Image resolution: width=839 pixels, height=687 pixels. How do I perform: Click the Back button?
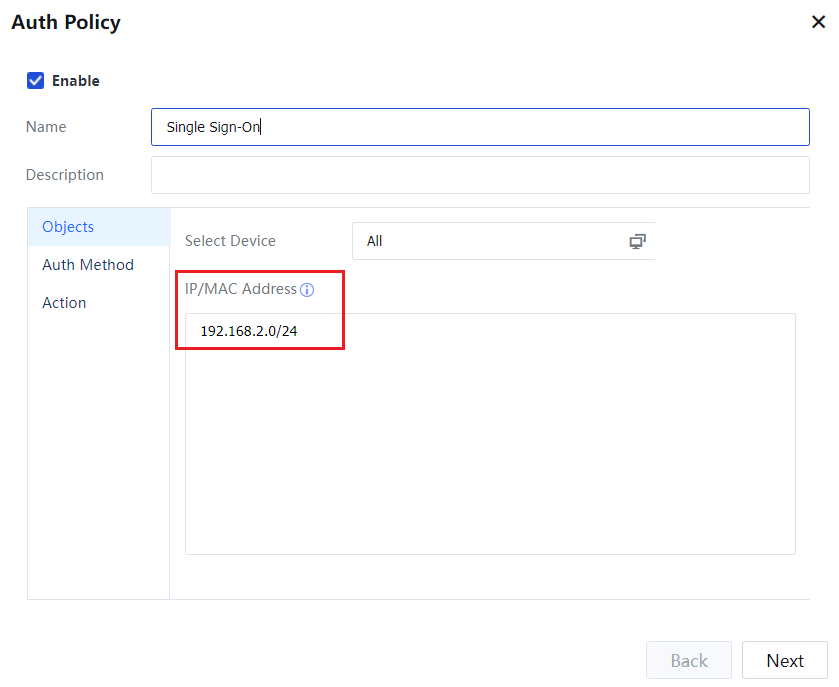click(688, 661)
